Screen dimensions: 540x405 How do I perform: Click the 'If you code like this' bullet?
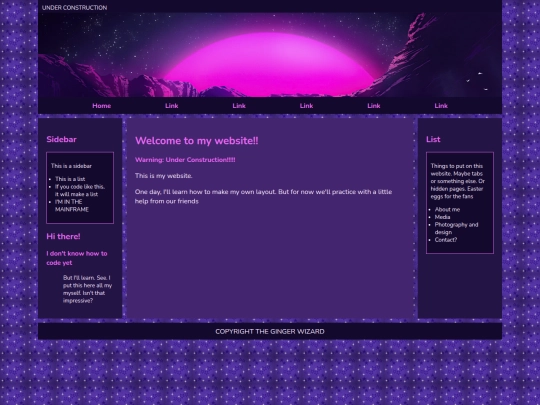(80, 190)
